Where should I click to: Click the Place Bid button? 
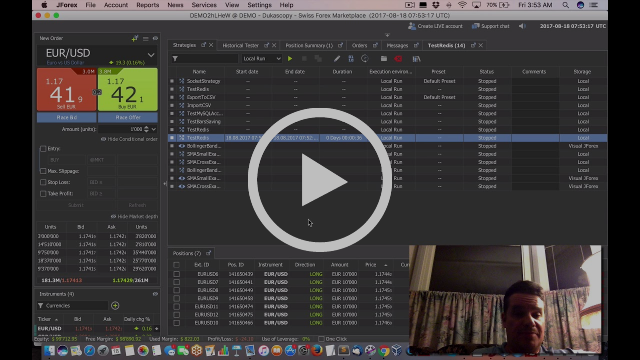[x=67, y=118]
